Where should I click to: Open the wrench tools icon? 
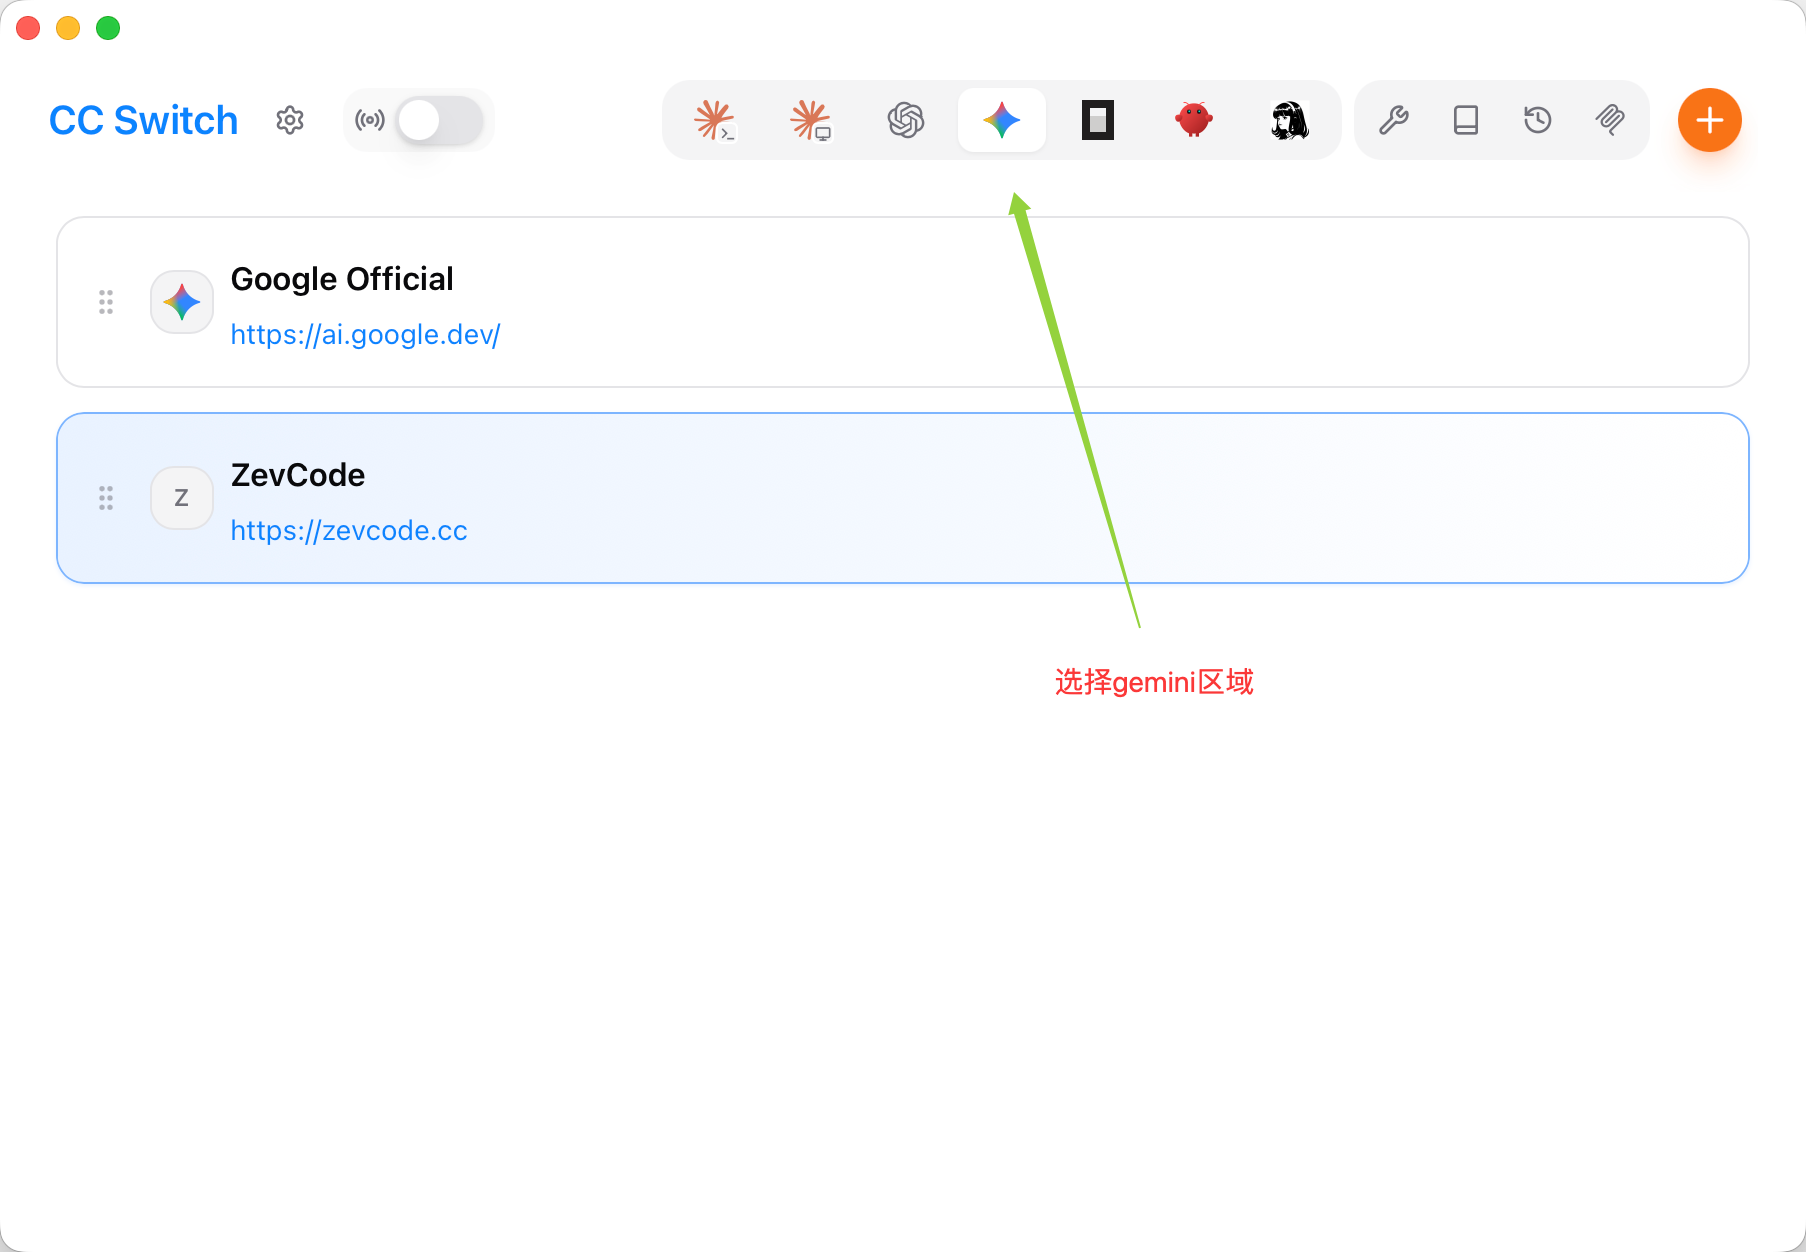(x=1394, y=120)
